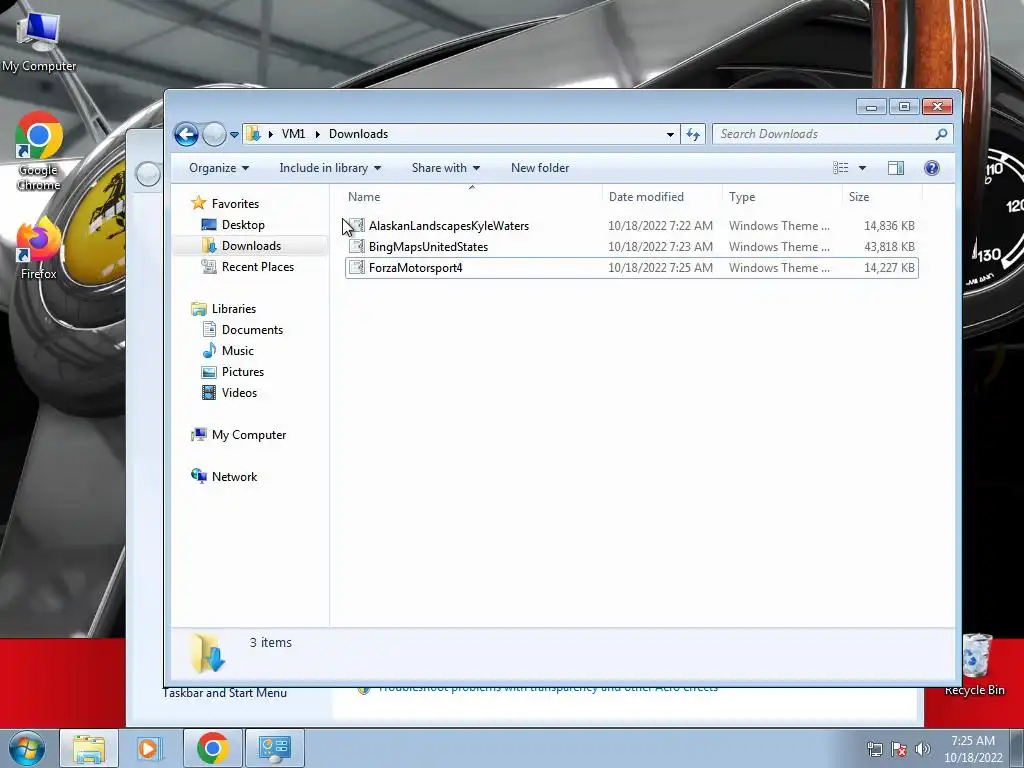
Task: Click the search magnifier icon
Action: coord(941,134)
